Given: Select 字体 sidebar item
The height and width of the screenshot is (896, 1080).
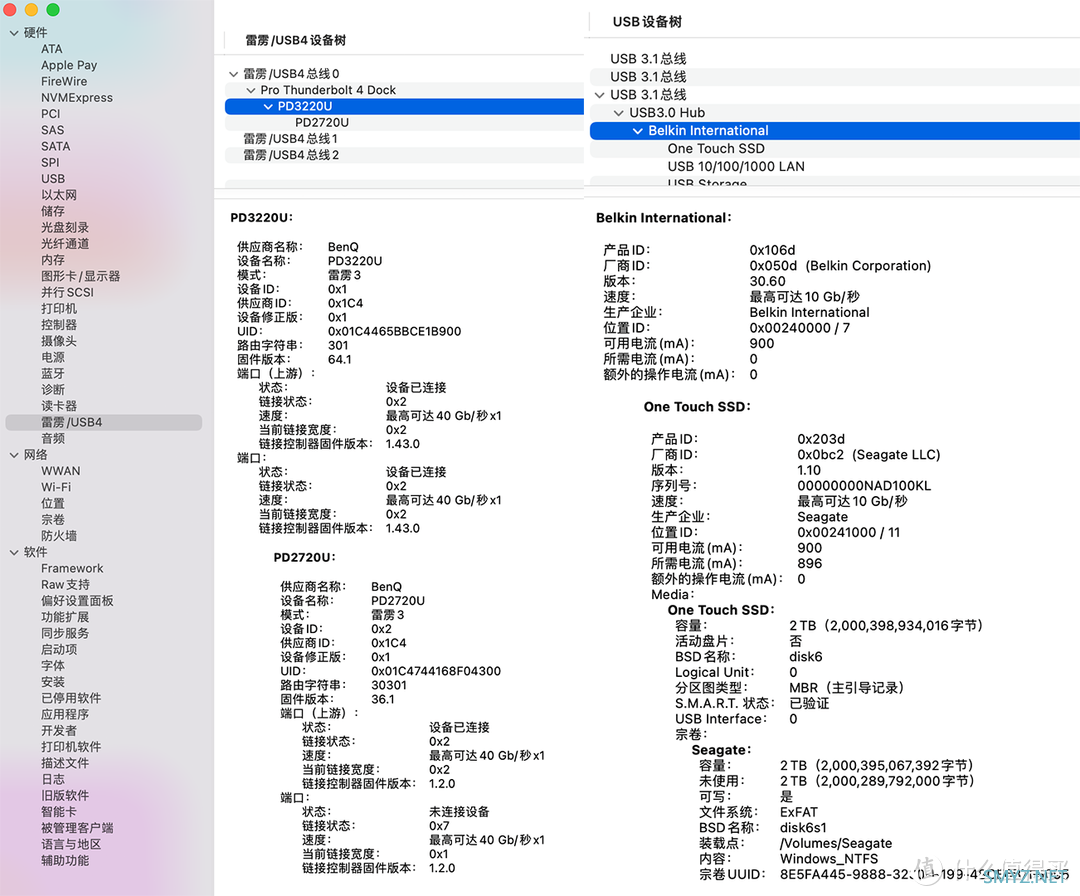Looking at the screenshot, I should [53, 665].
